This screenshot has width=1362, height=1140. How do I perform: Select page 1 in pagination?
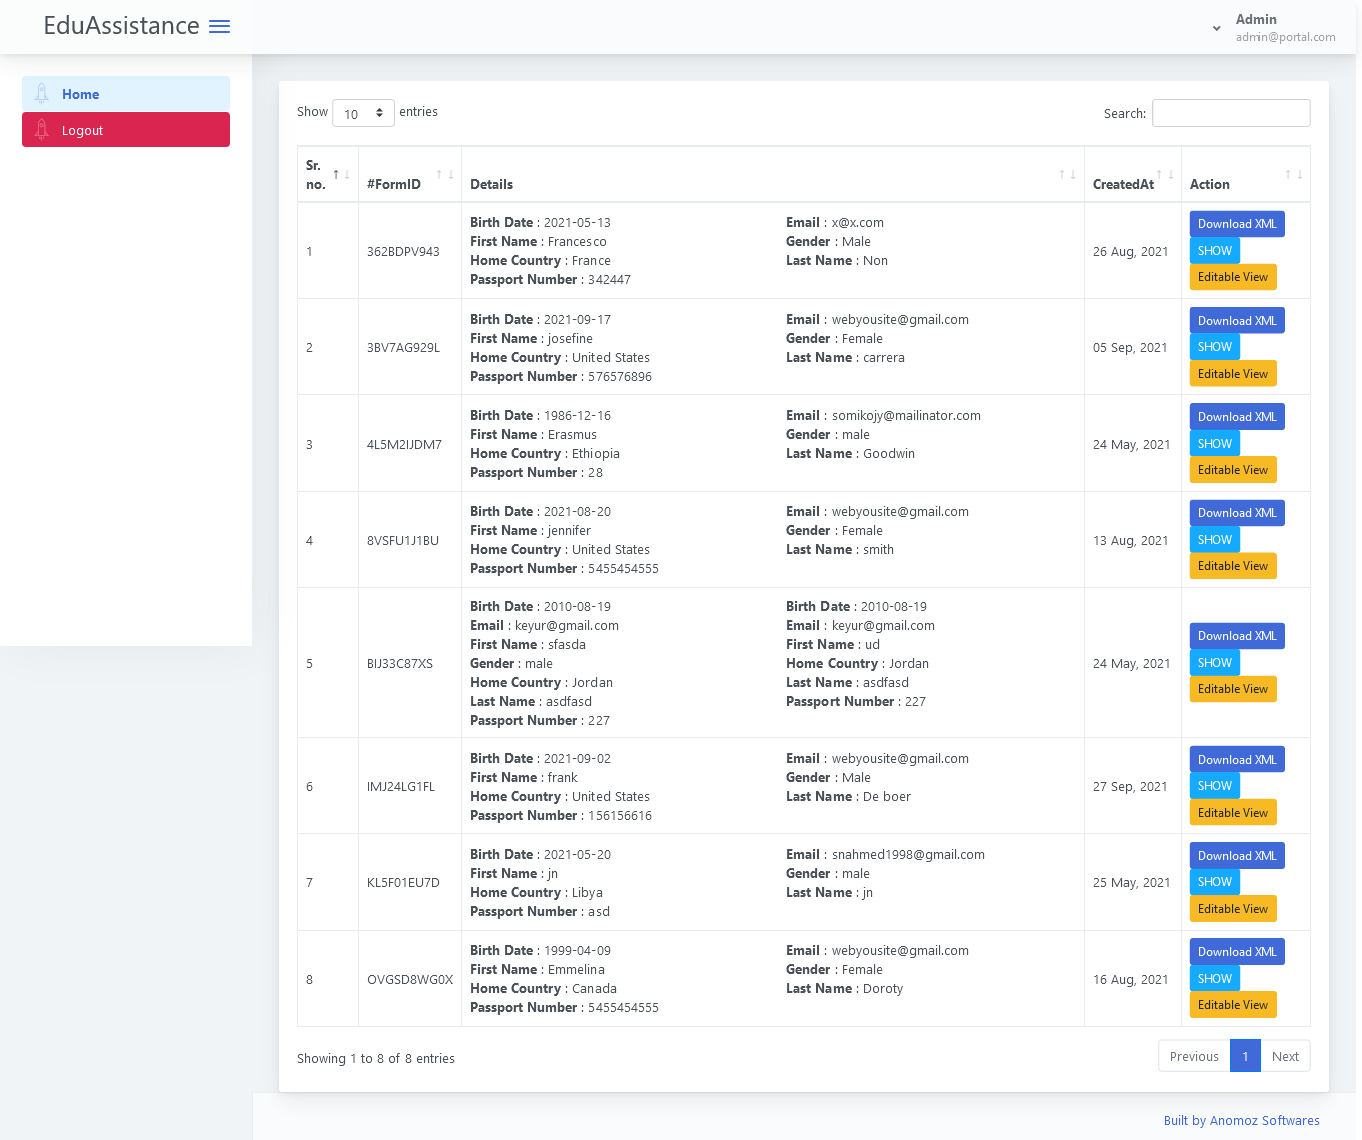pos(1245,1056)
